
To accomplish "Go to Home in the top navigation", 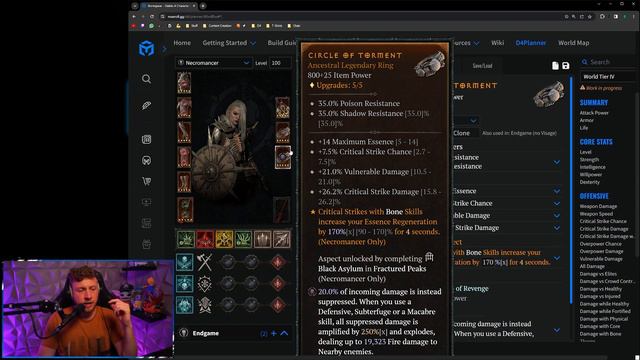I will 182,43.
